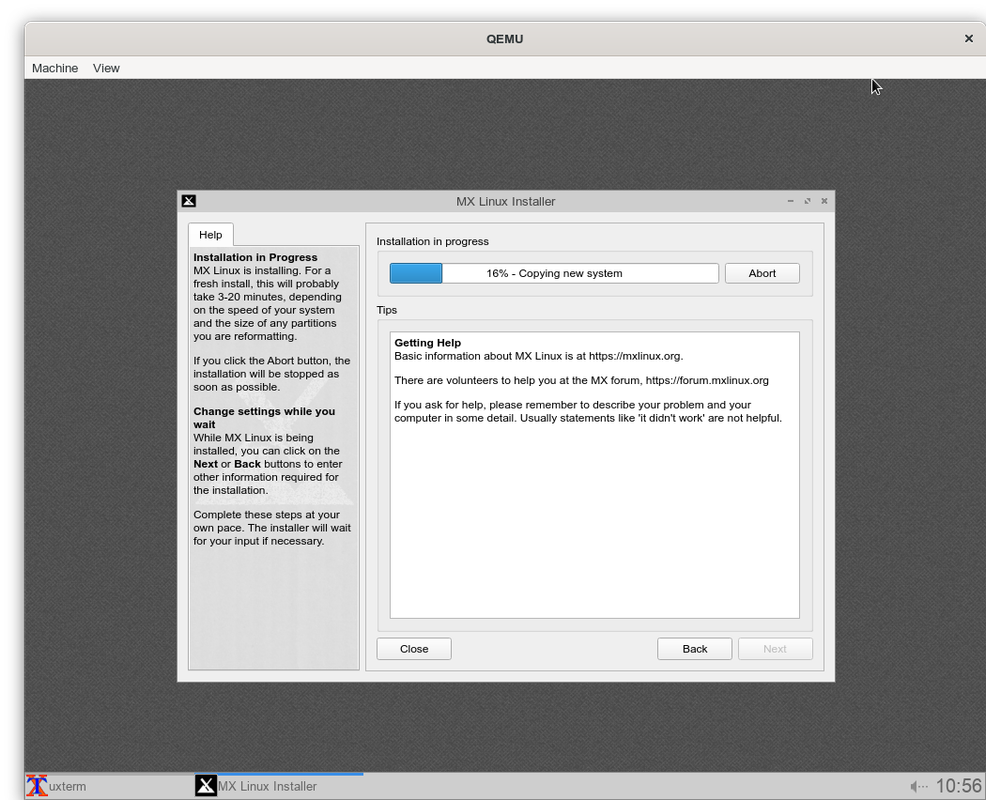Go Back in the installer
986x800 pixels.
(x=695, y=649)
